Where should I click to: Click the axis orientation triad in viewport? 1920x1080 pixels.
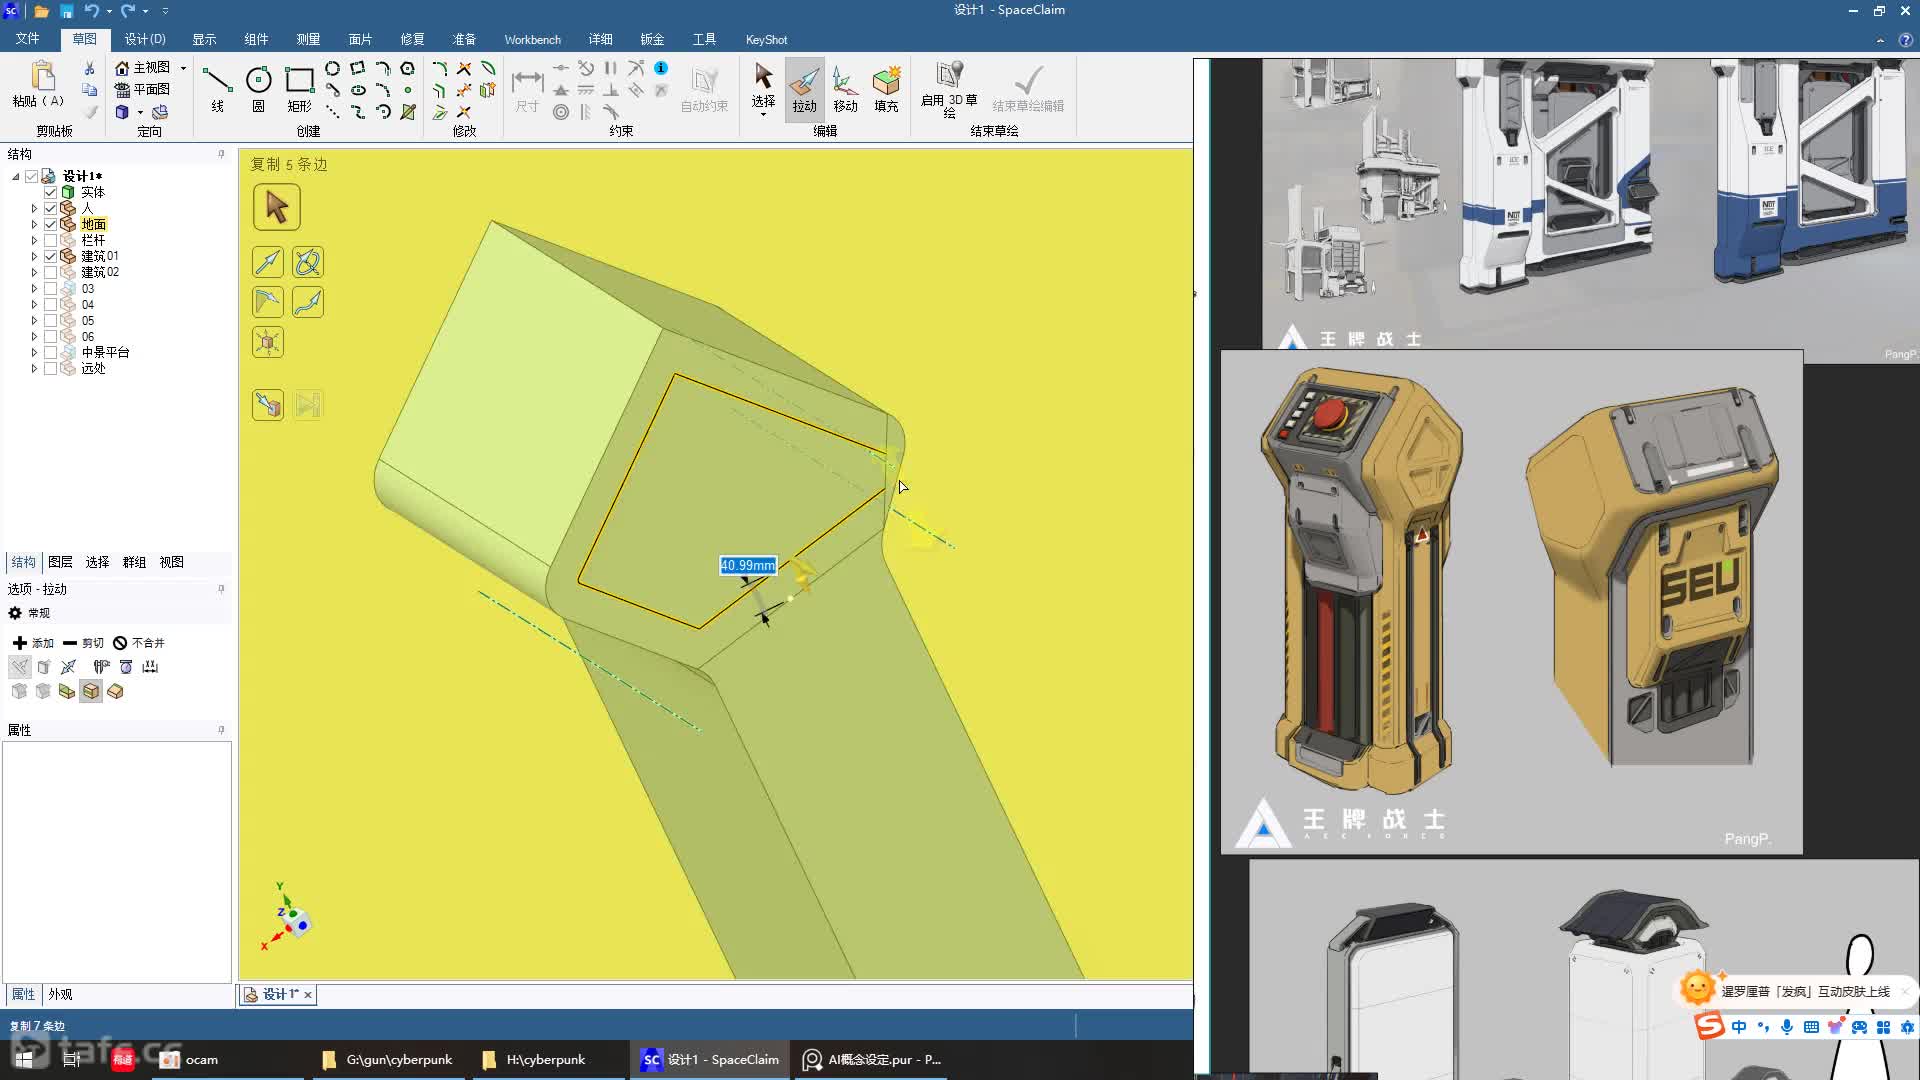tap(286, 916)
